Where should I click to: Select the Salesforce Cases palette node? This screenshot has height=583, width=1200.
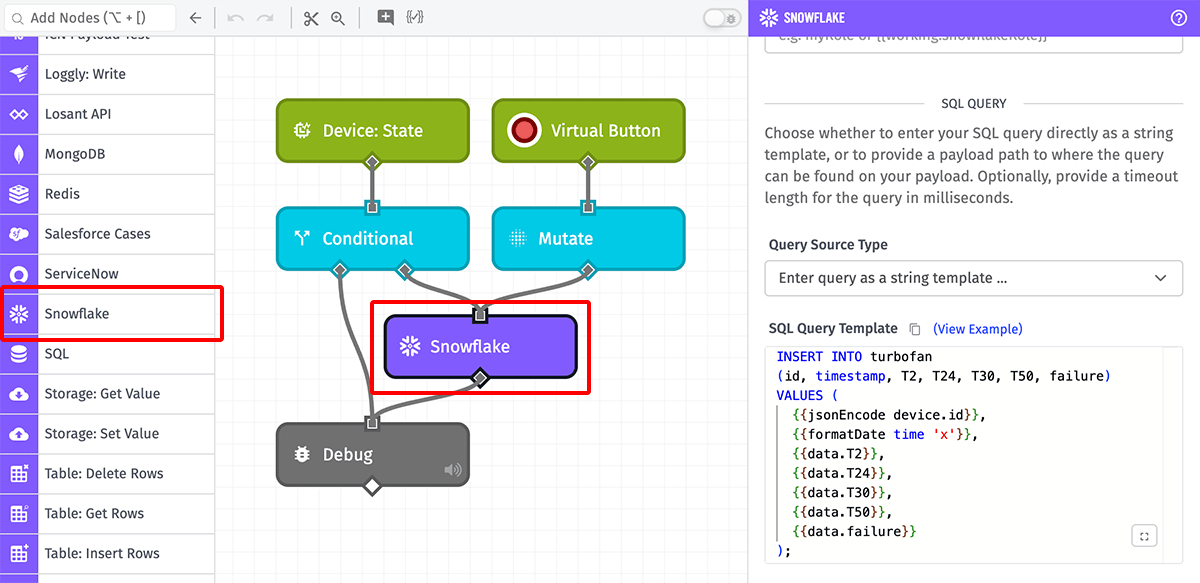(x=107, y=234)
